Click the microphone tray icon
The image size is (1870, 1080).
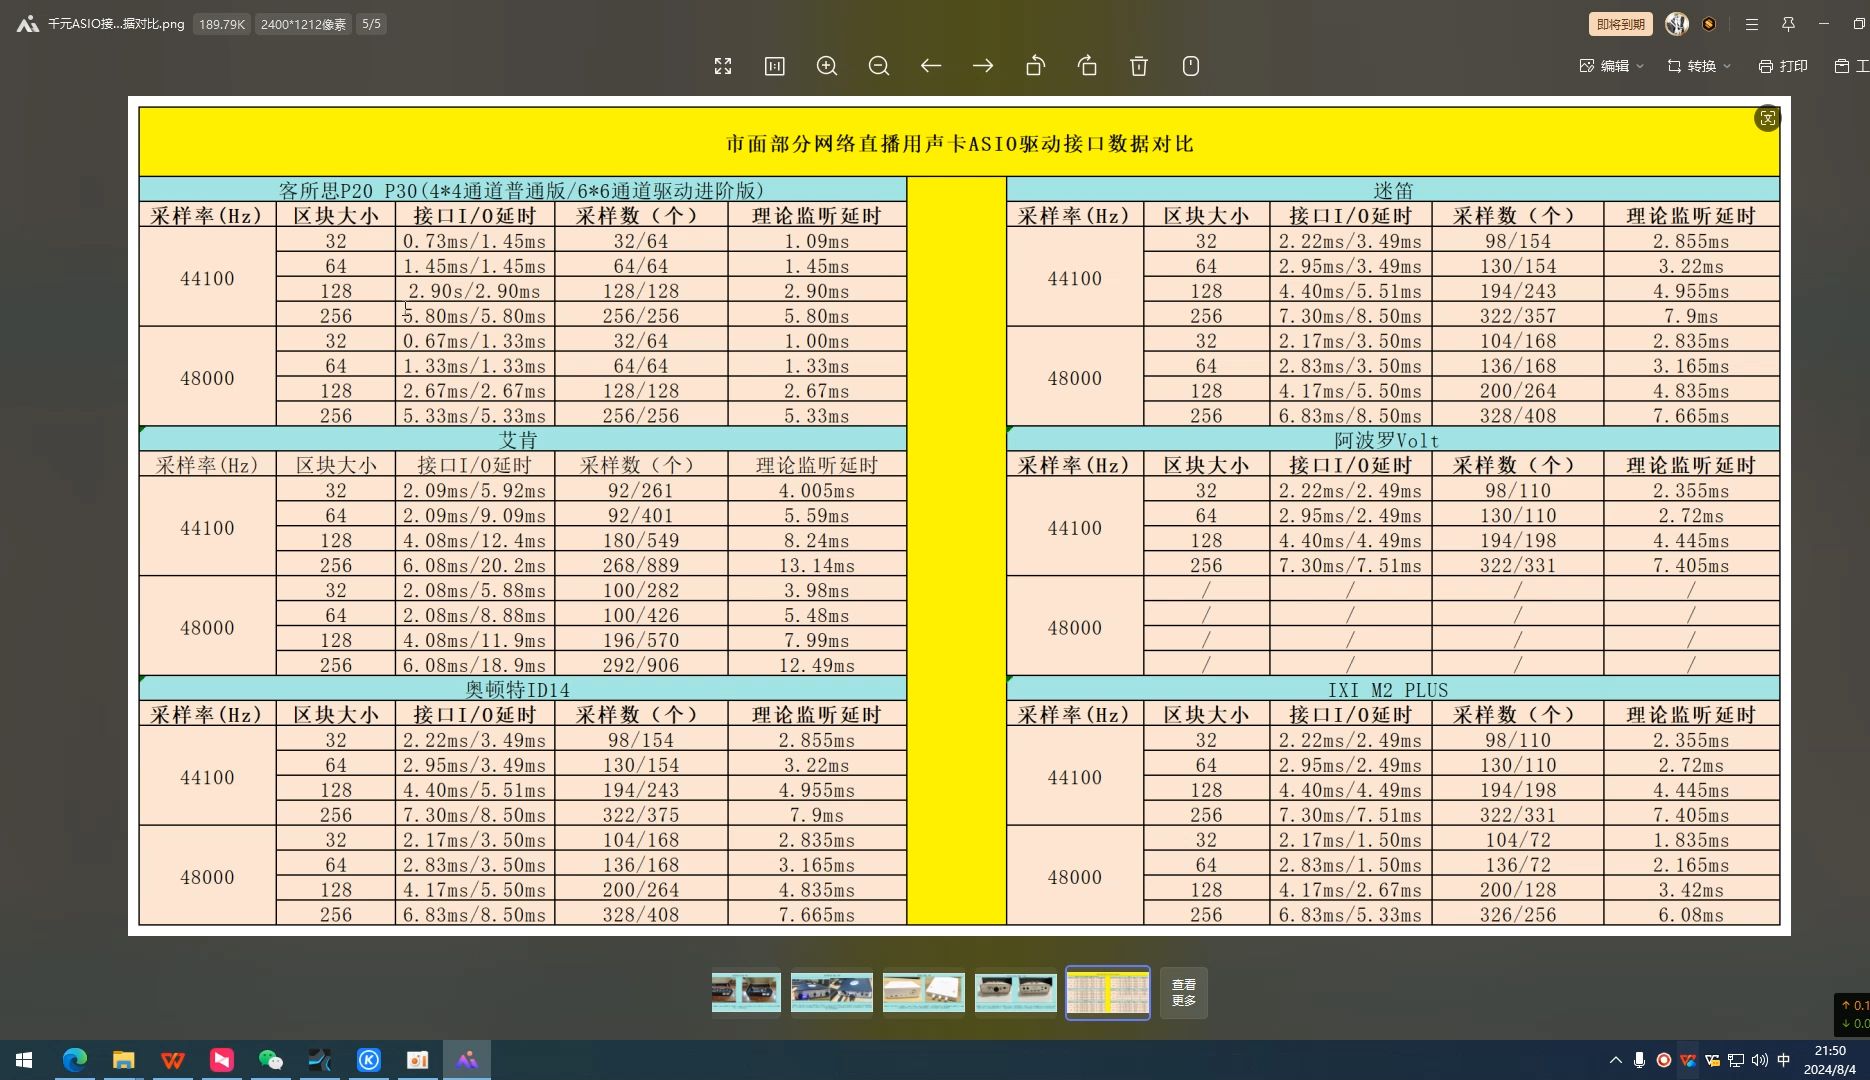click(1639, 1060)
